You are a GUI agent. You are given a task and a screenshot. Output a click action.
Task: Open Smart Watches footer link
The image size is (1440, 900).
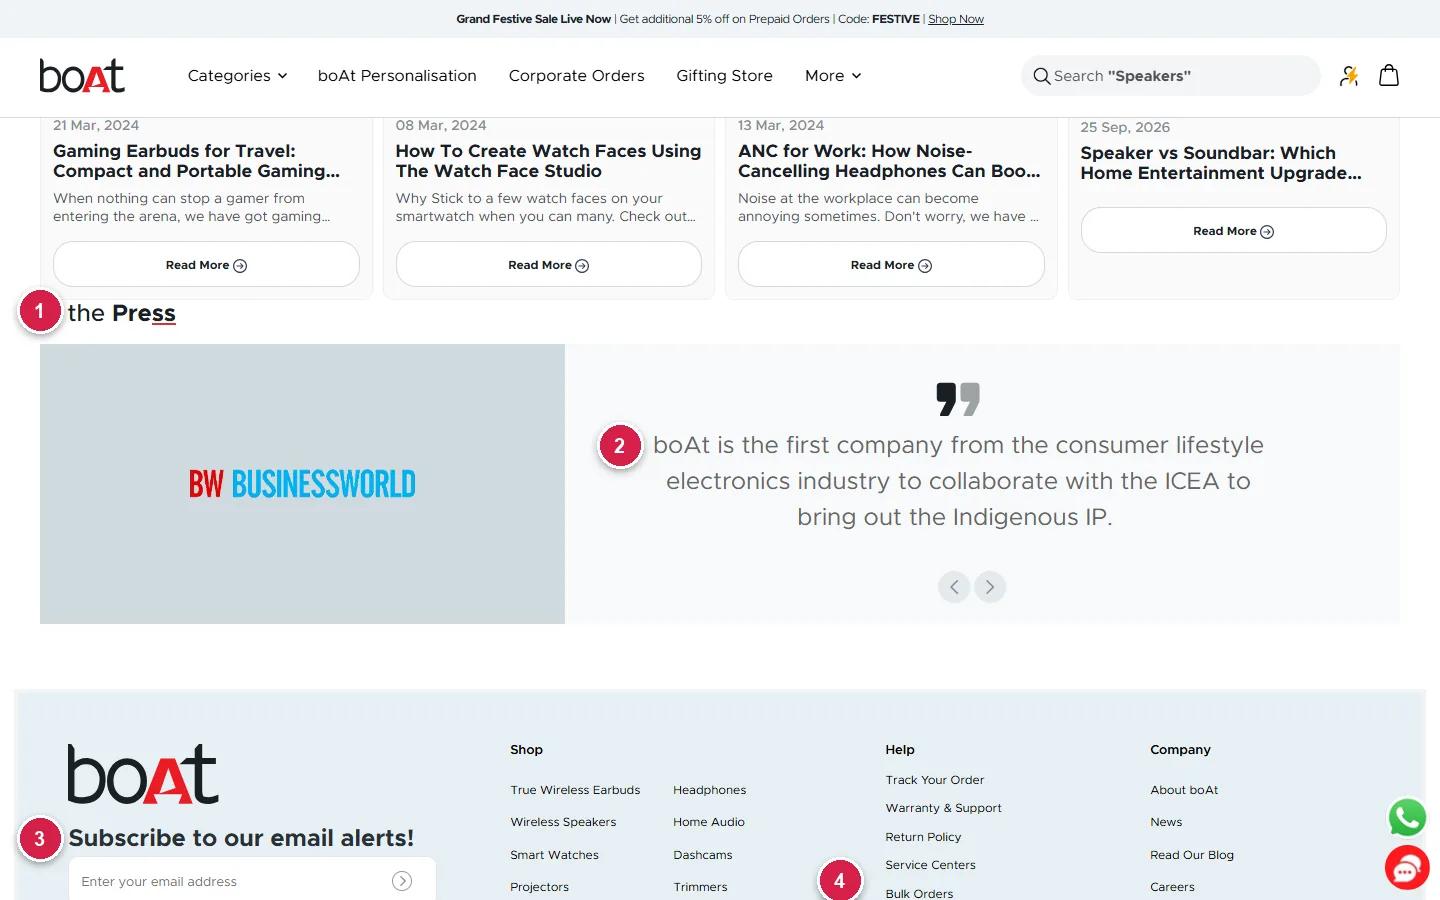coord(554,855)
